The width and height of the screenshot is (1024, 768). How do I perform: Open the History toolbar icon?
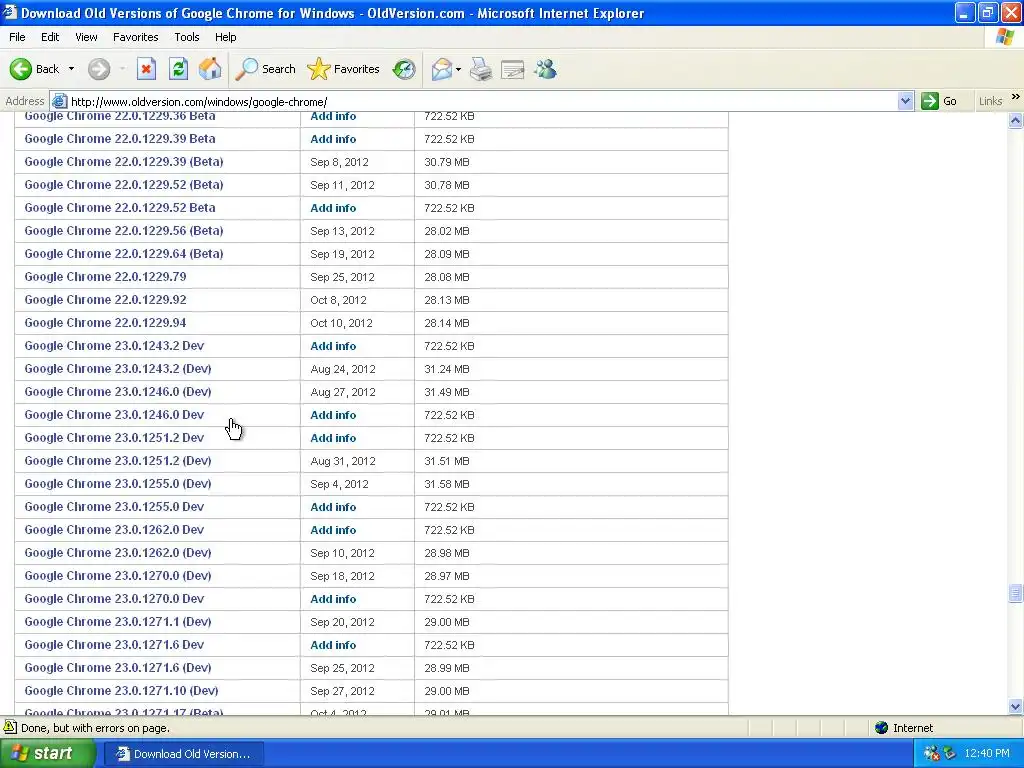404,69
